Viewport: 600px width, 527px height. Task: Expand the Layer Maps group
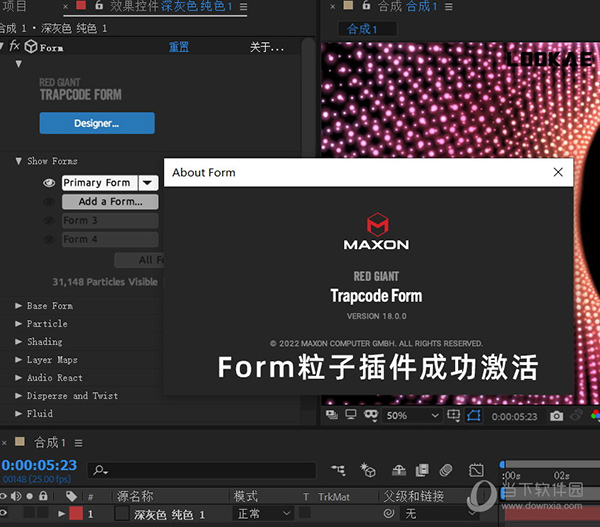18,359
